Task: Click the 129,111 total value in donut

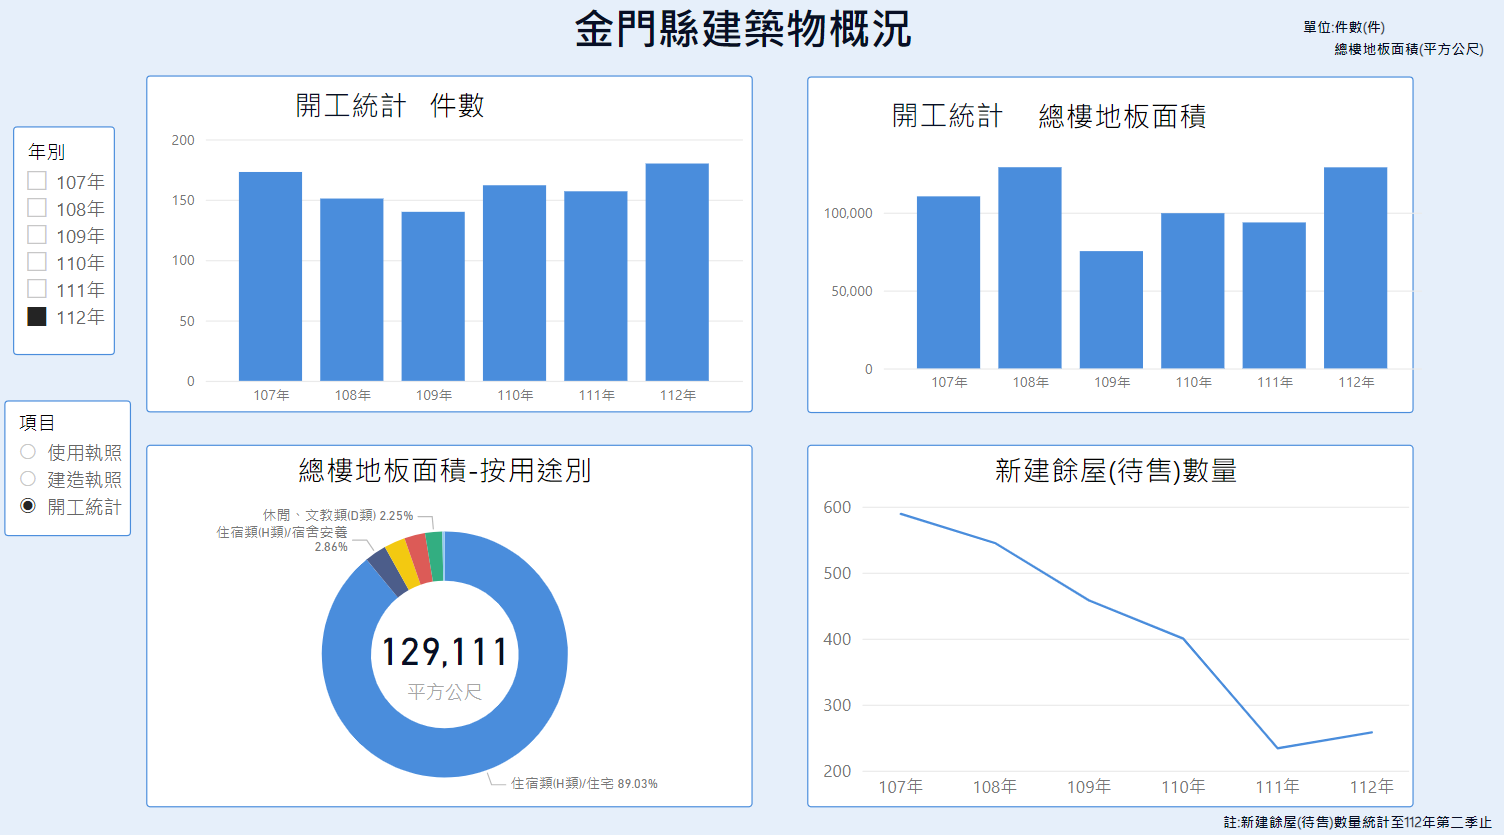Action: point(445,652)
